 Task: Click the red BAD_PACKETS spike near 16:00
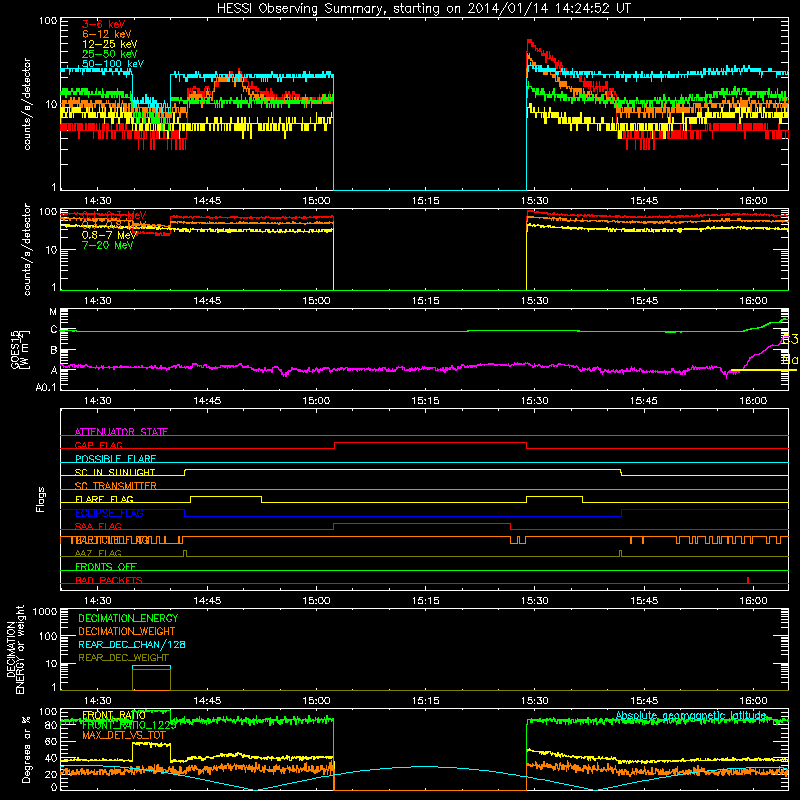[747, 580]
